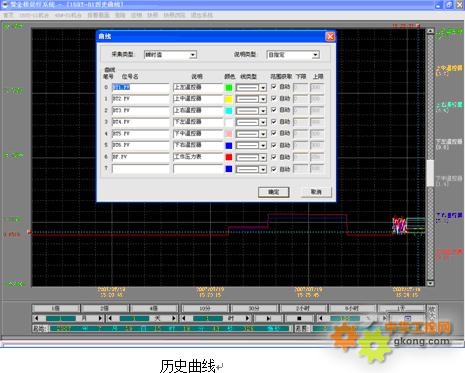Click the chart's vertical scrollbar up arrow

430,31
